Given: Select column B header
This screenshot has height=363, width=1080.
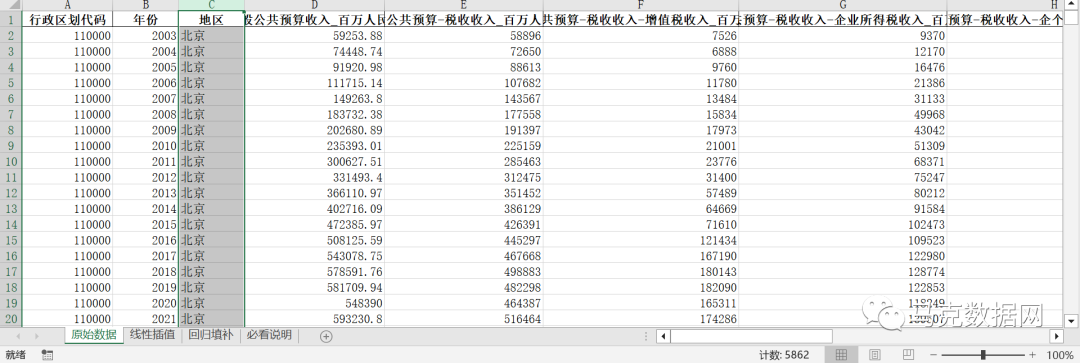Looking at the screenshot, I should tap(145, 5).
